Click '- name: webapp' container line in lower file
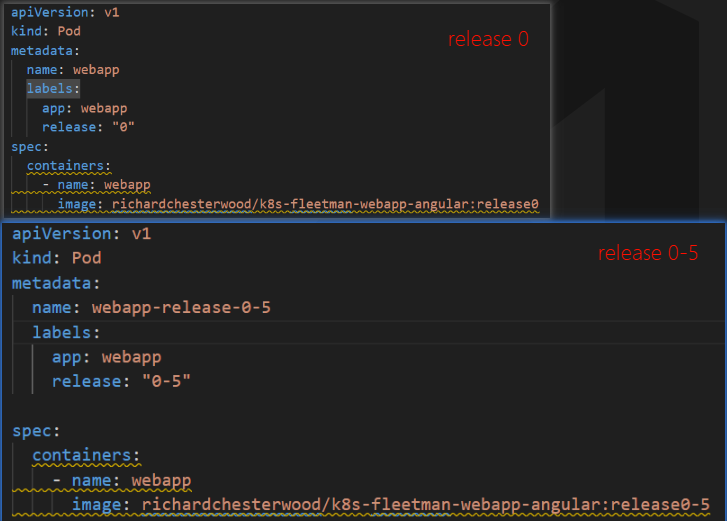727x521 pixels. tap(122, 480)
